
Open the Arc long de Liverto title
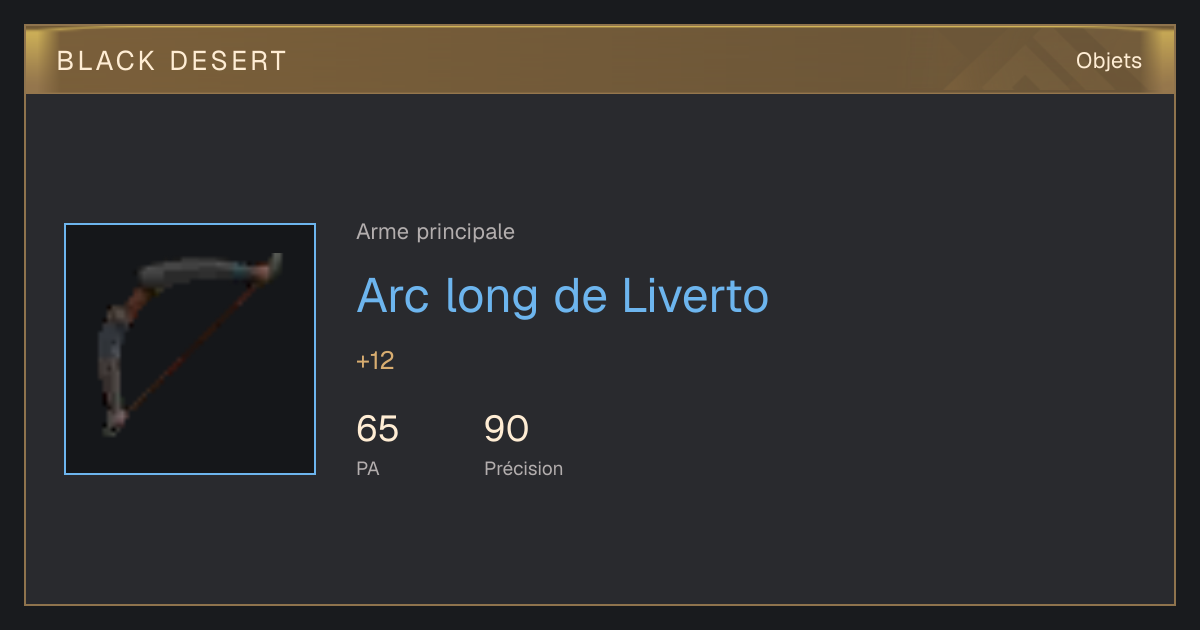pos(562,295)
